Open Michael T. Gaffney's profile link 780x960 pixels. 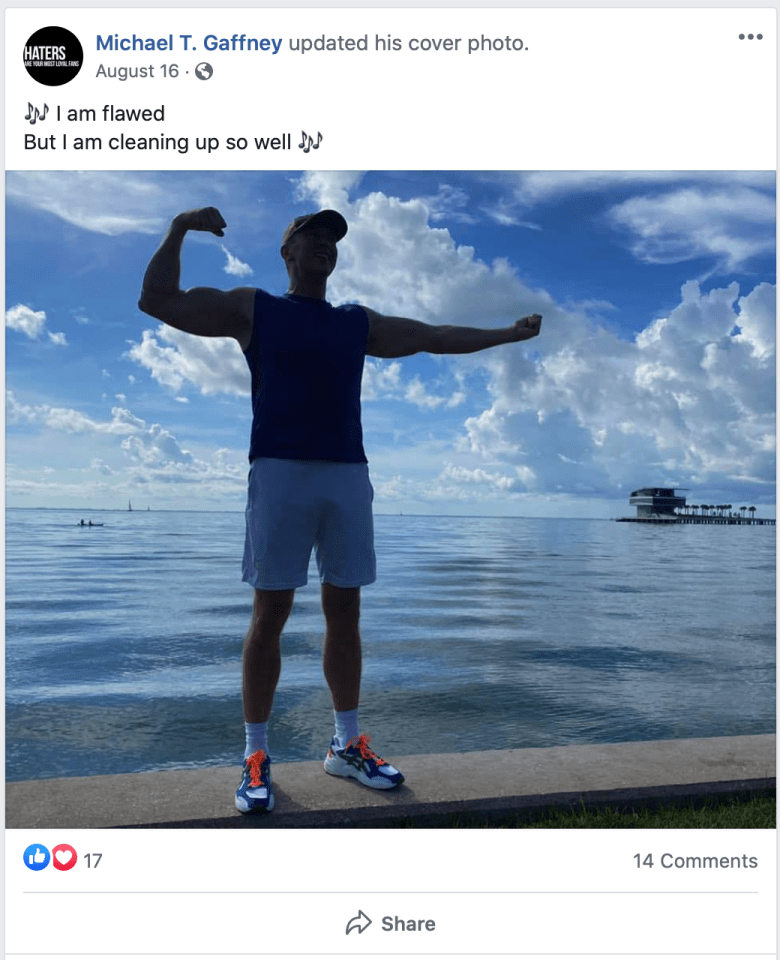(189, 43)
